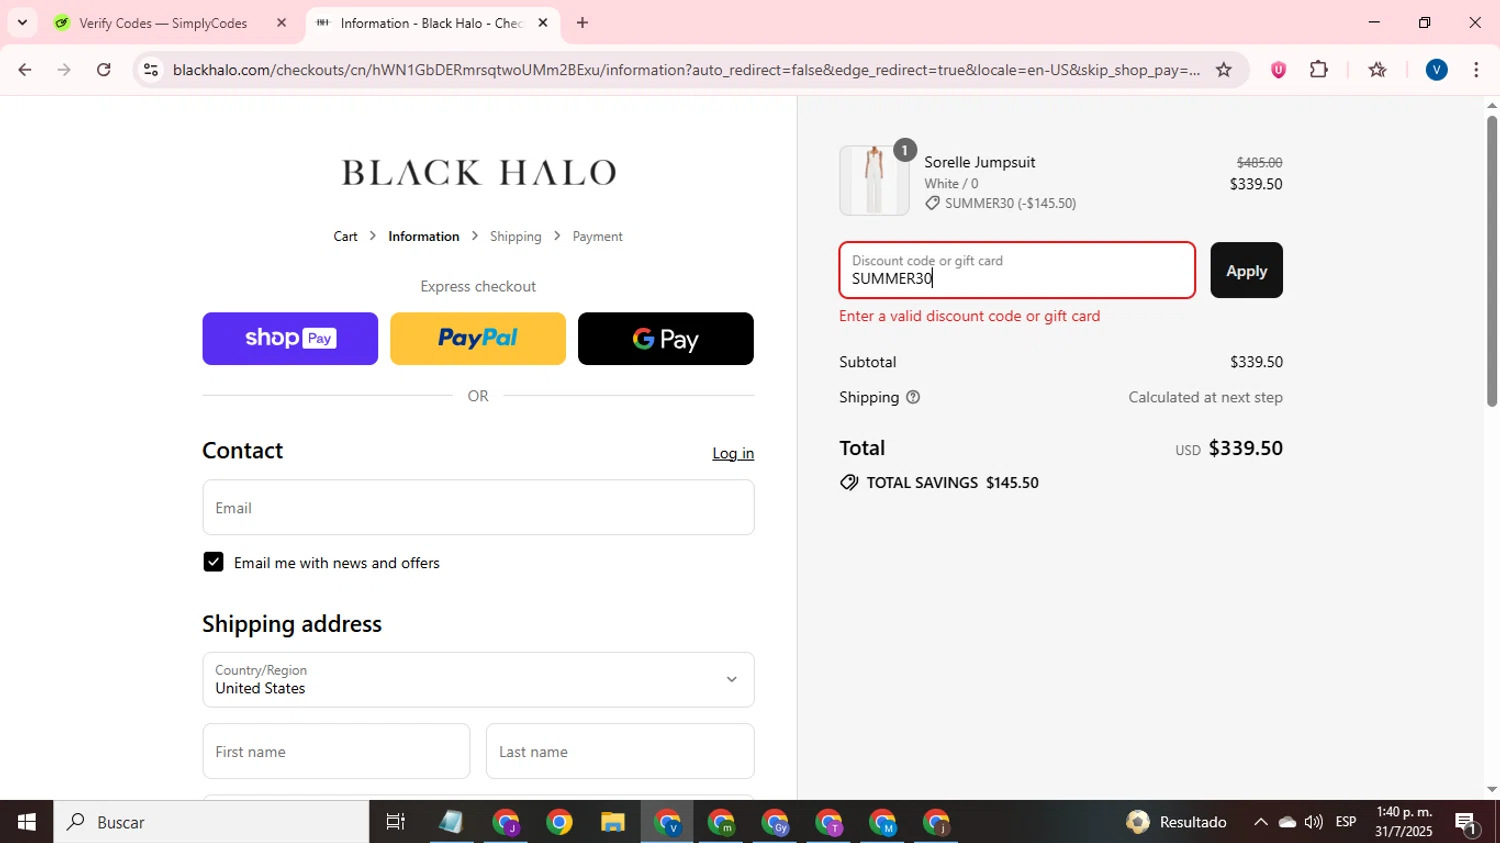Open the volume speaker tray icon

point(1313,822)
